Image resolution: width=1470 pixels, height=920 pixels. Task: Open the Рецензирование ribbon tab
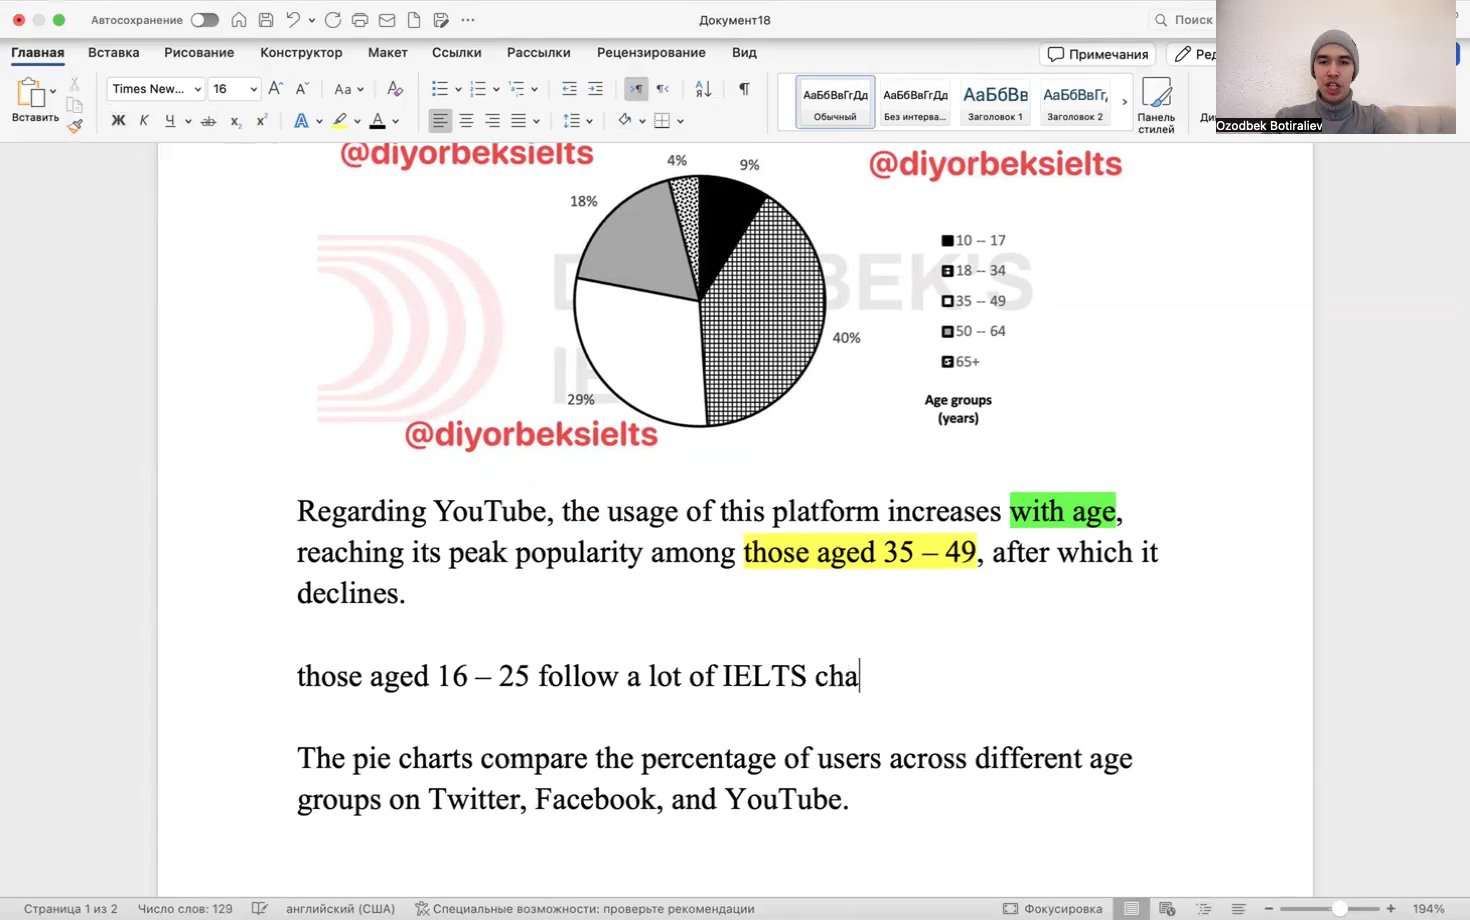651,53
